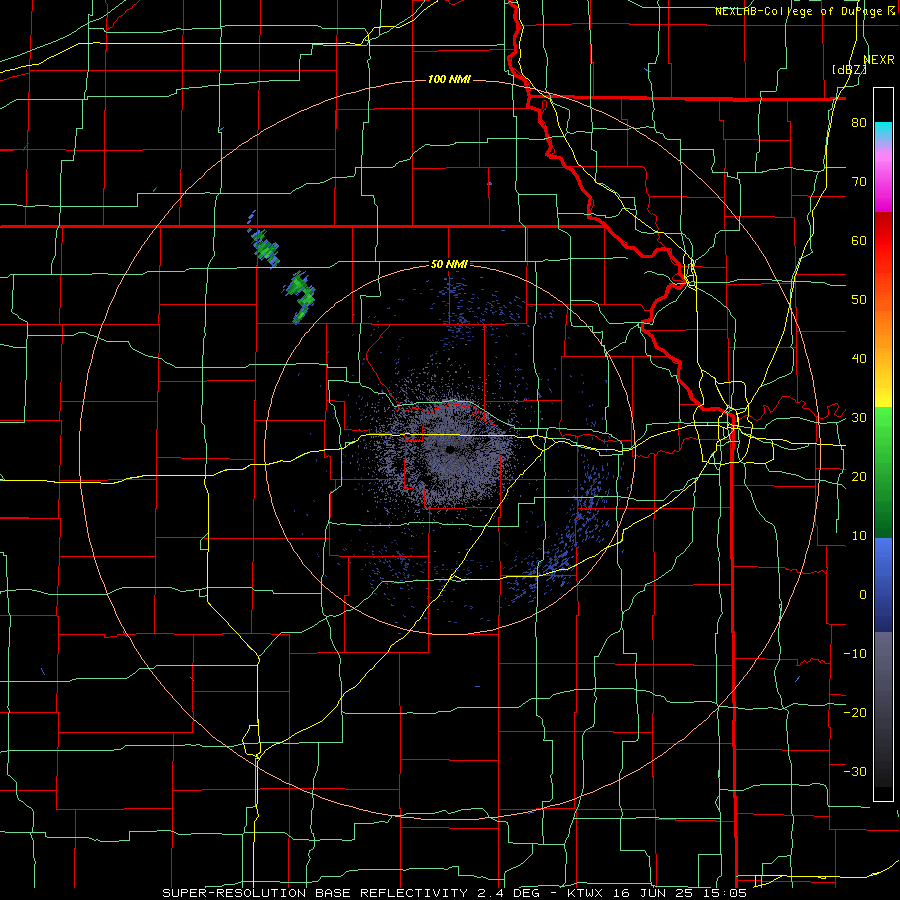The height and width of the screenshot is (900, 900).
Task: Click the 100 NMI range ring label
Action: point(449,79)
